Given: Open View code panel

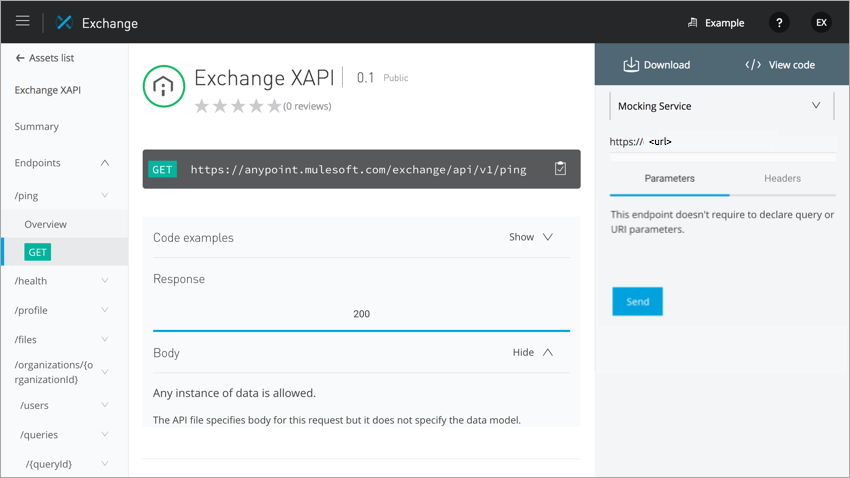Looking at the screenshot, I should [x=779, y=65].
